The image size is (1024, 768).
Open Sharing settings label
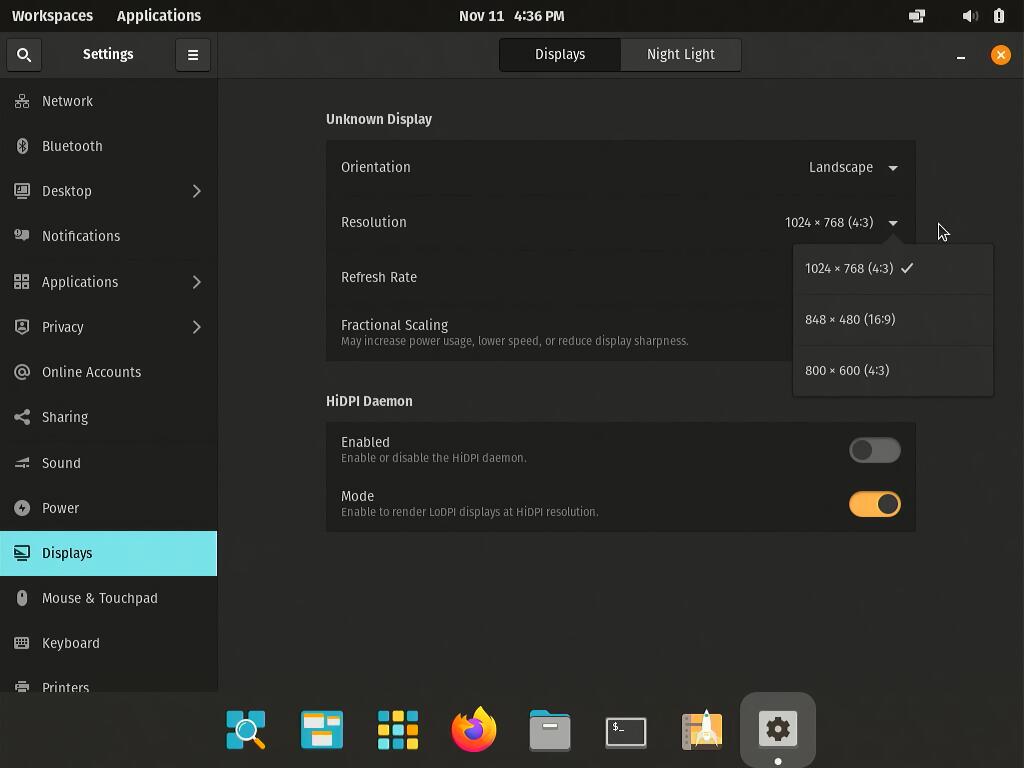coord(65,417)
